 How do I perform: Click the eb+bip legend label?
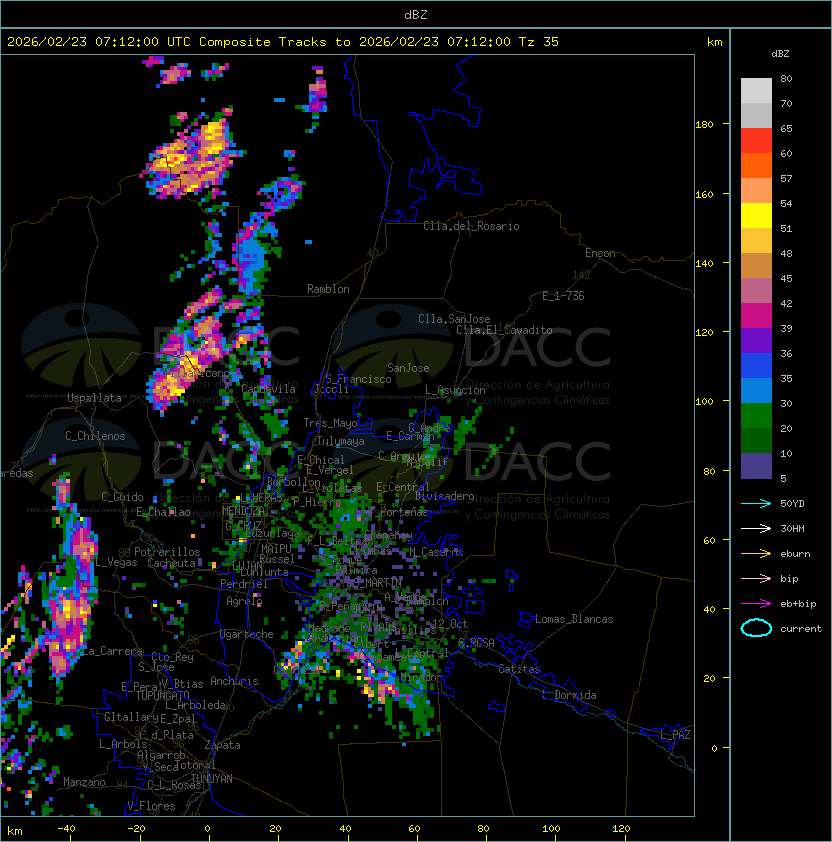click(798, 604)
